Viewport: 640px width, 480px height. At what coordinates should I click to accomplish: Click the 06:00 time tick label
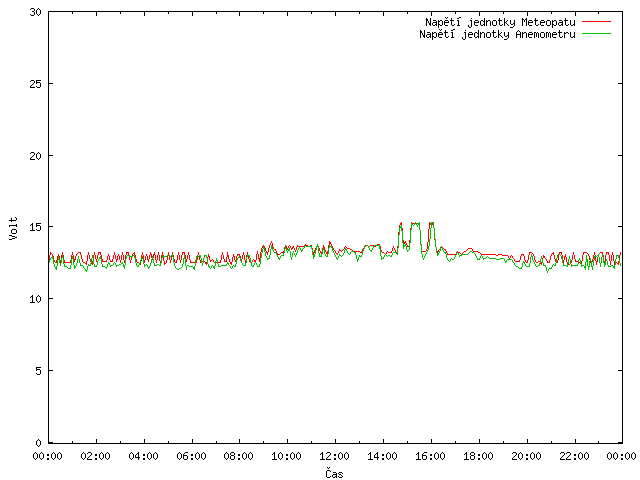point(191,456)
